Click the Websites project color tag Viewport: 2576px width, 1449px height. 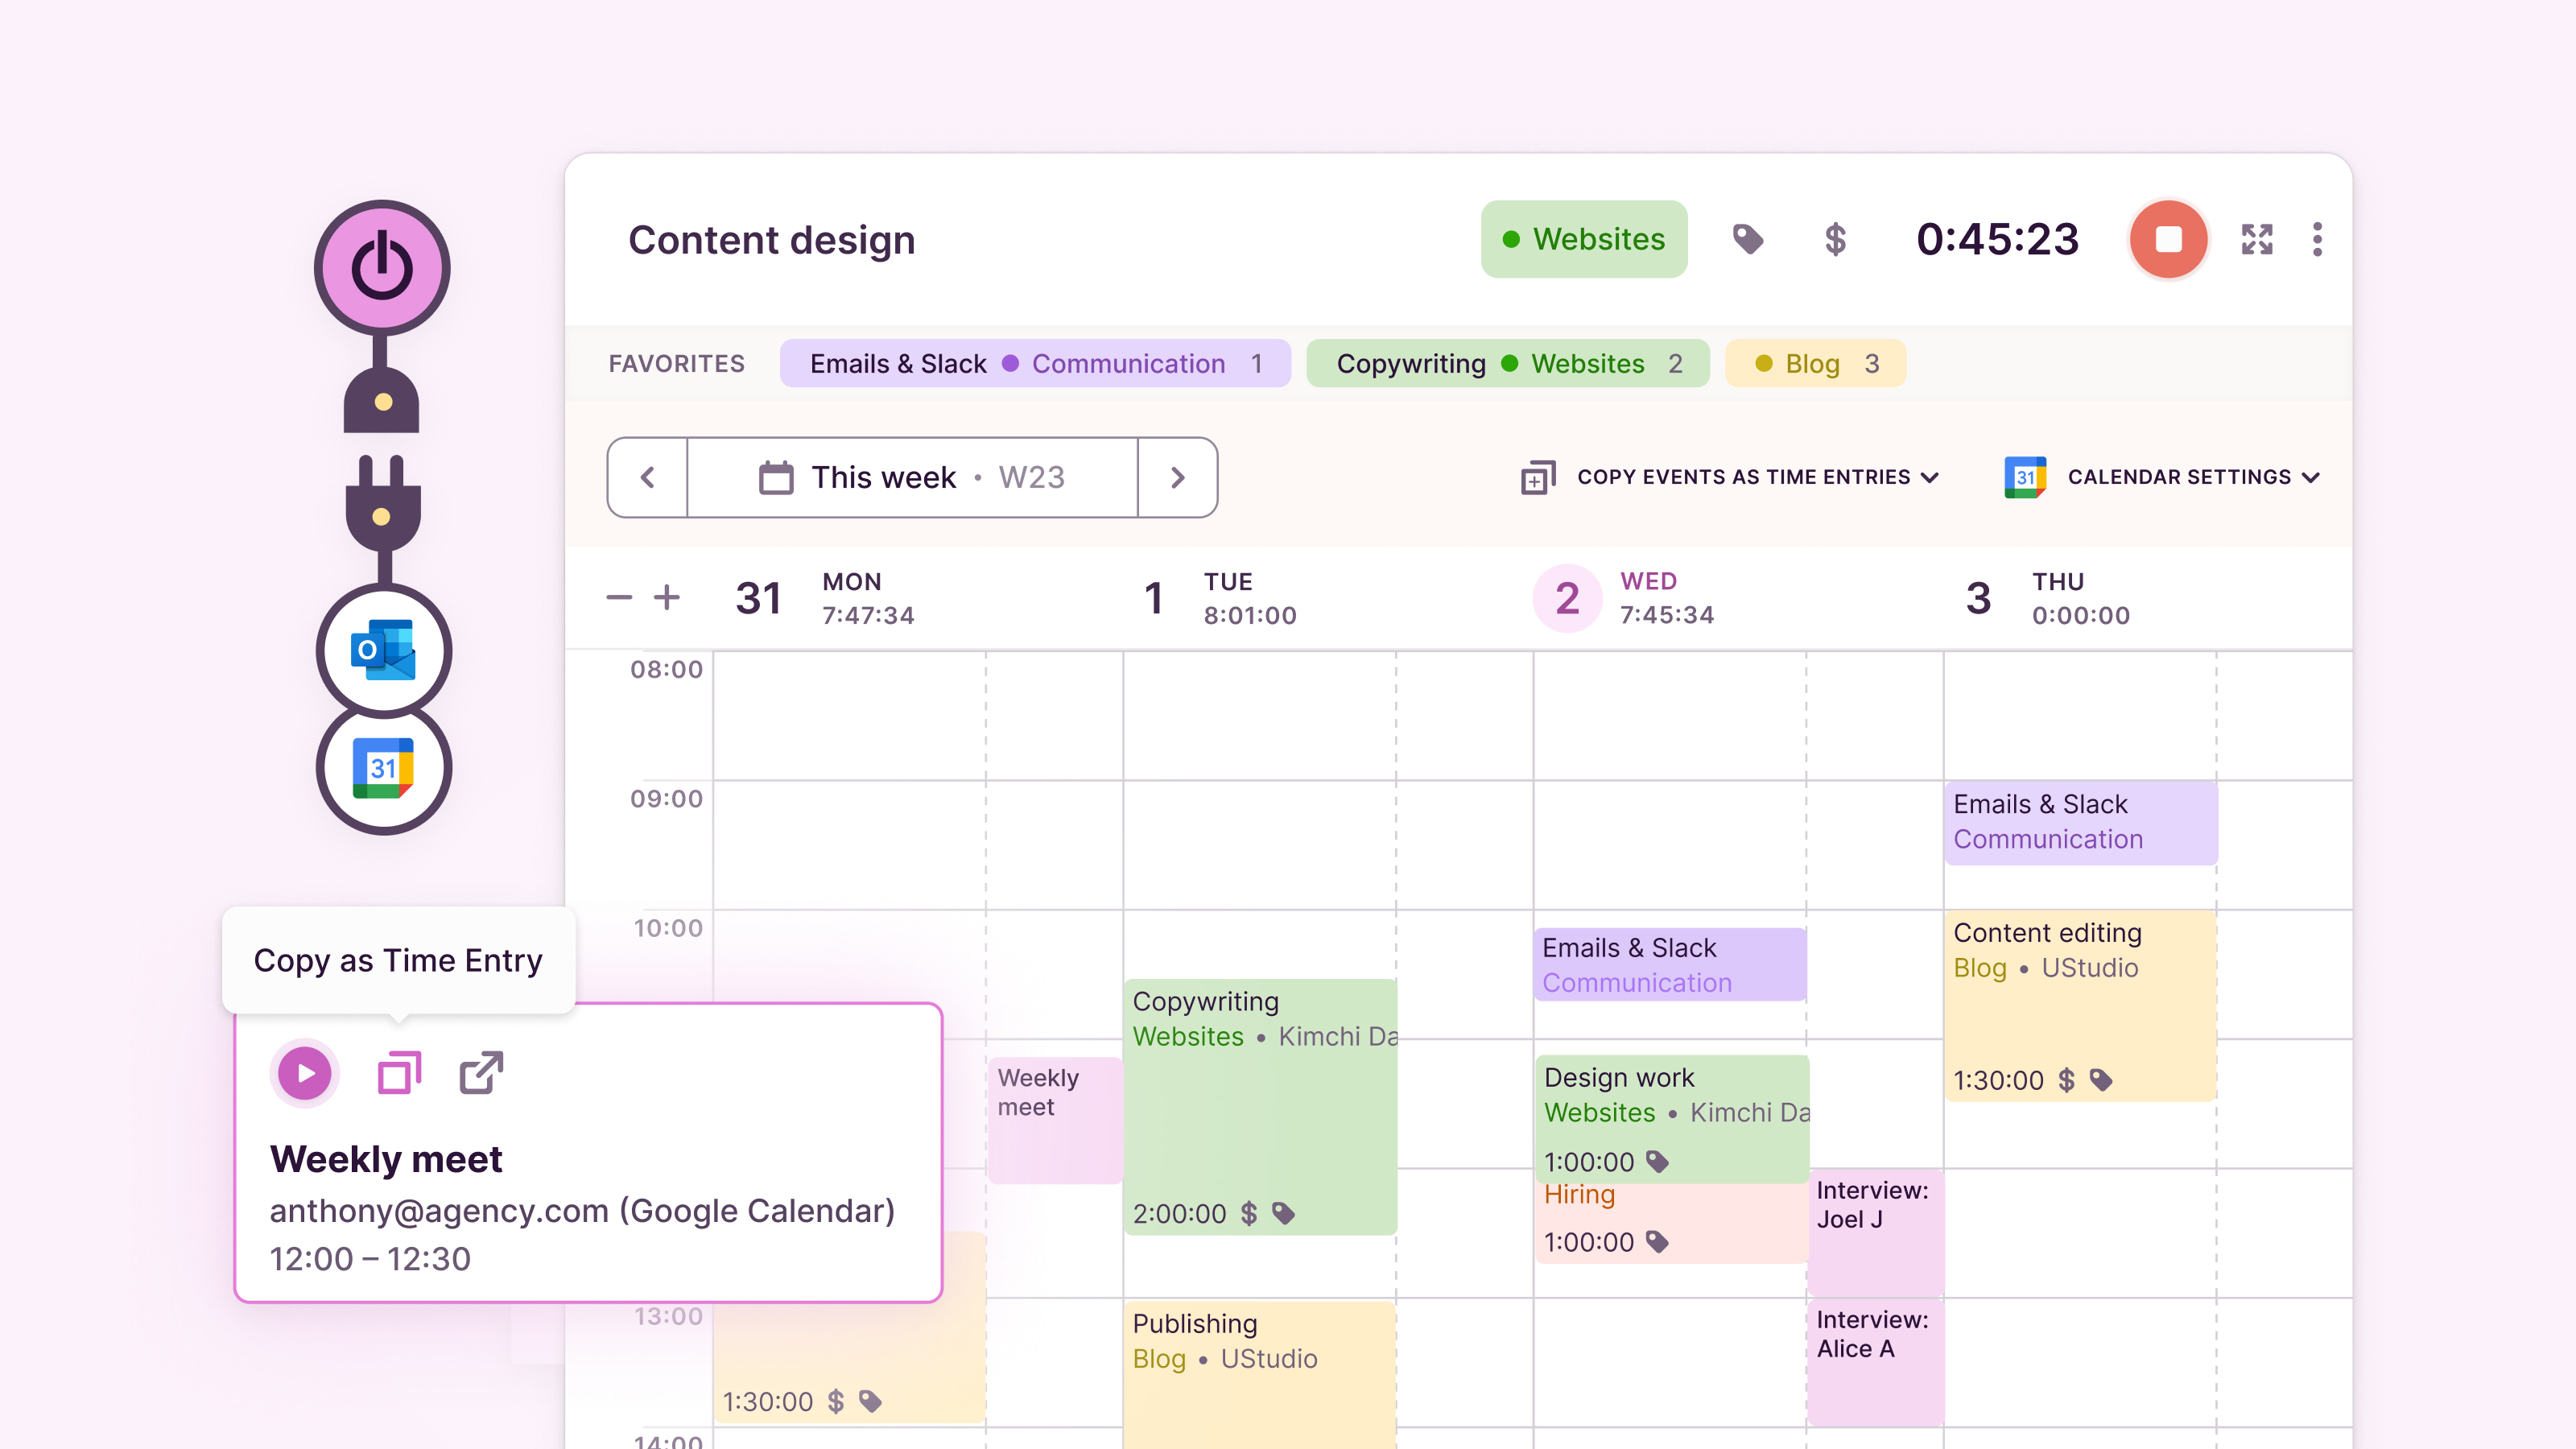1583,240
